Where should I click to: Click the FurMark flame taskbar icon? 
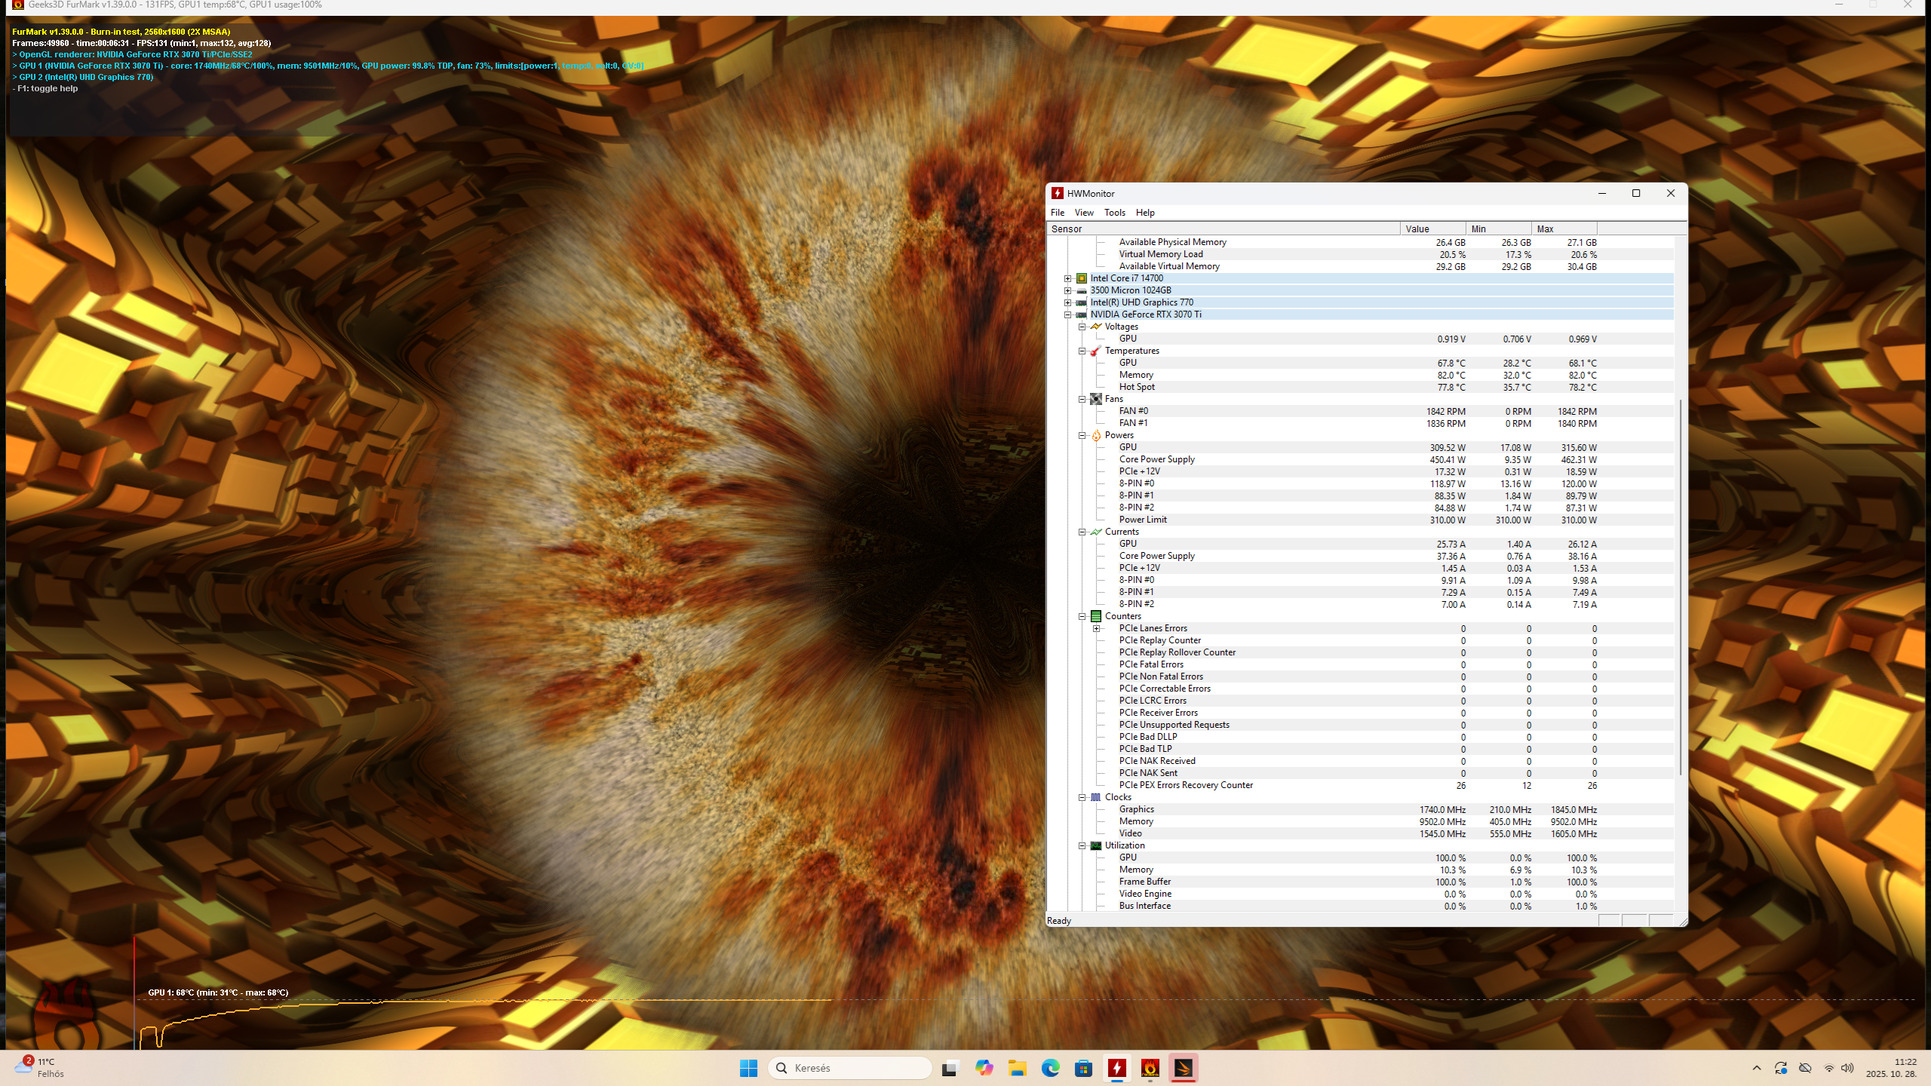pyautogui.click(x=1150, y=1068)
